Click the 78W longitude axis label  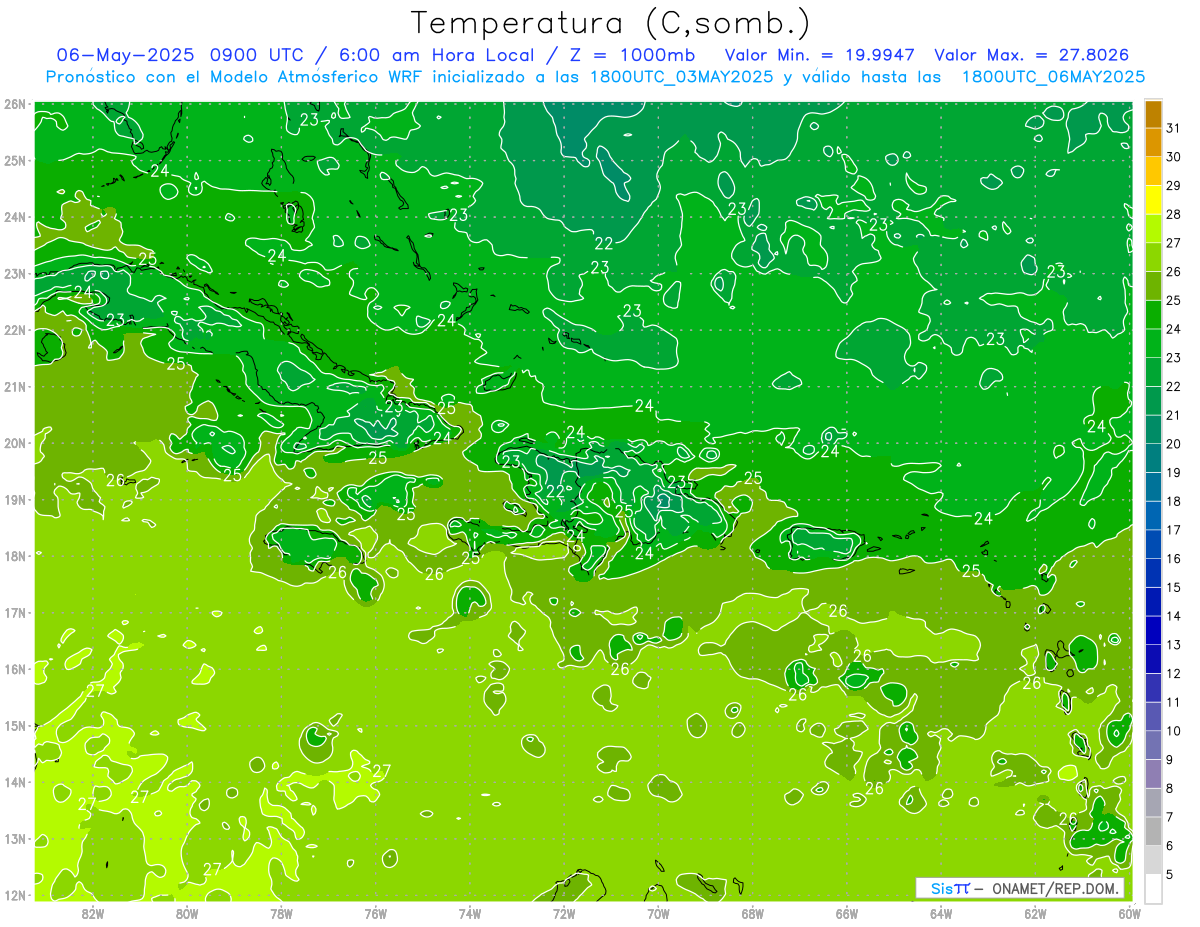[x=281, y=913]
